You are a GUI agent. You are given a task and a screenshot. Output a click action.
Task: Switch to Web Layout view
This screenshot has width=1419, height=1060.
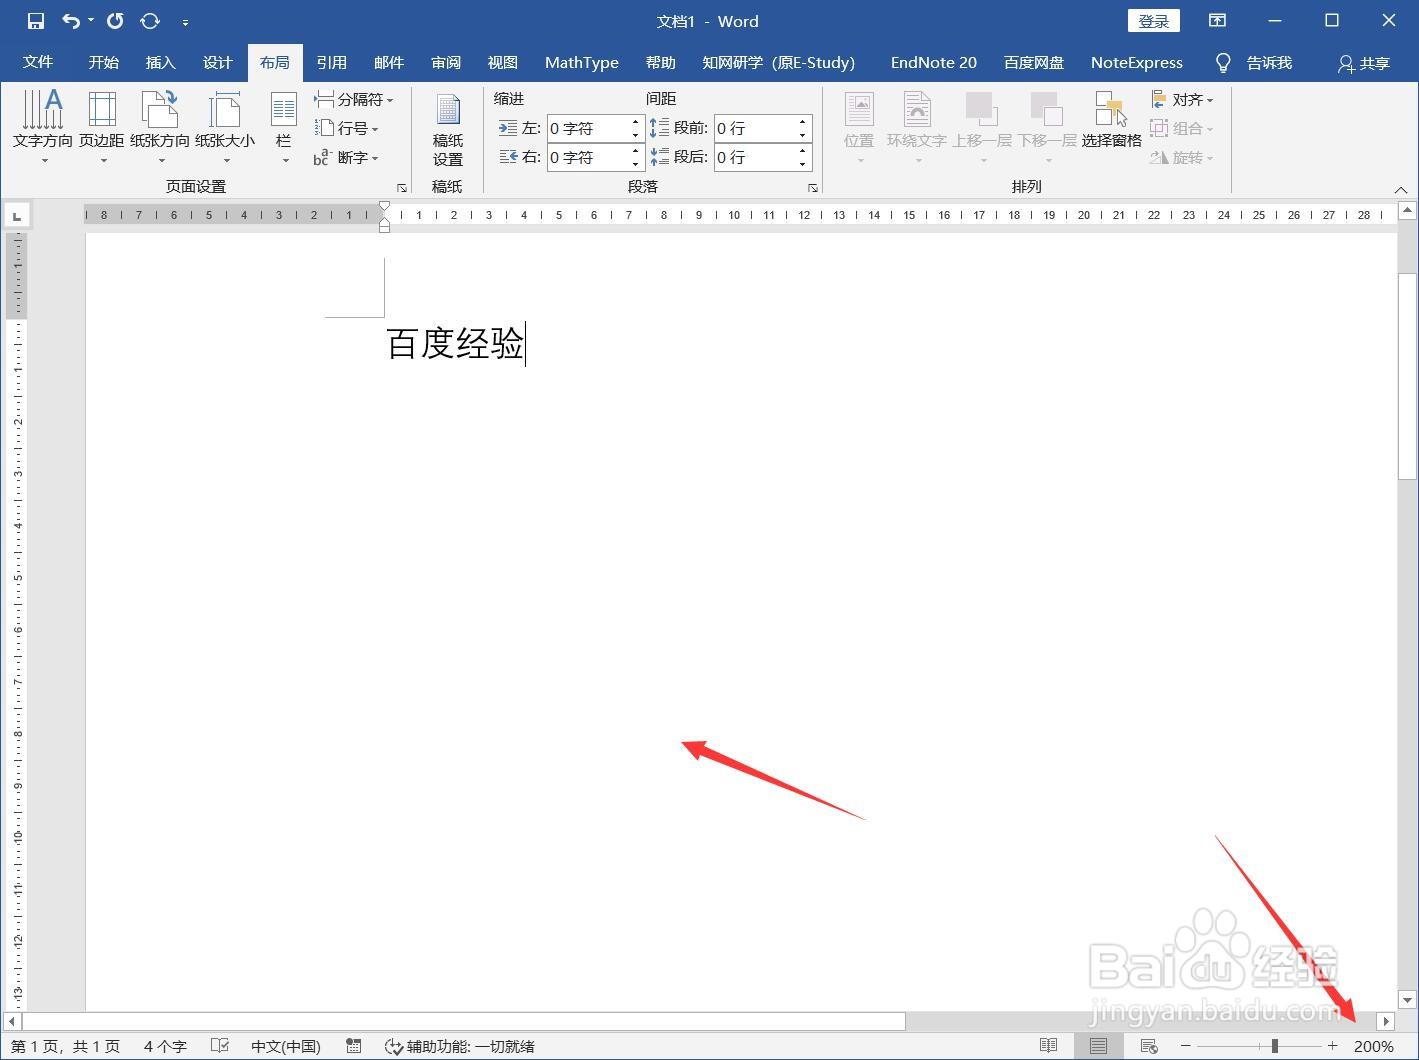pos(1148,1045)
